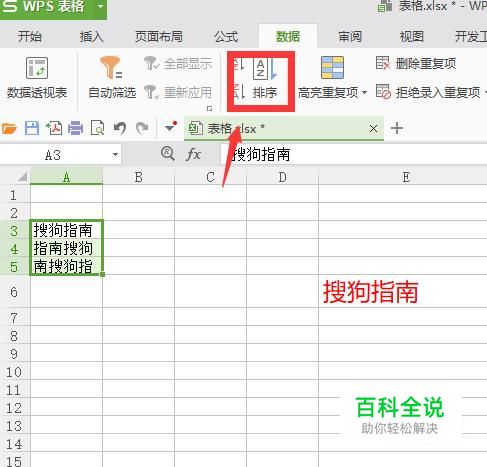The width and height of the screenshot is (487, 467).
Task: Select column B header
Action: (138, 177)
